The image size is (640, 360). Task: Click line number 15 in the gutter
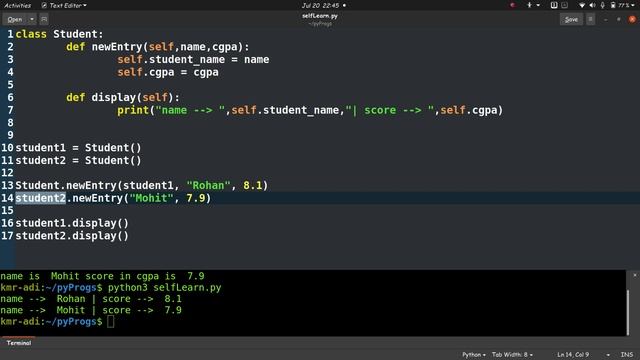point(7,210)
